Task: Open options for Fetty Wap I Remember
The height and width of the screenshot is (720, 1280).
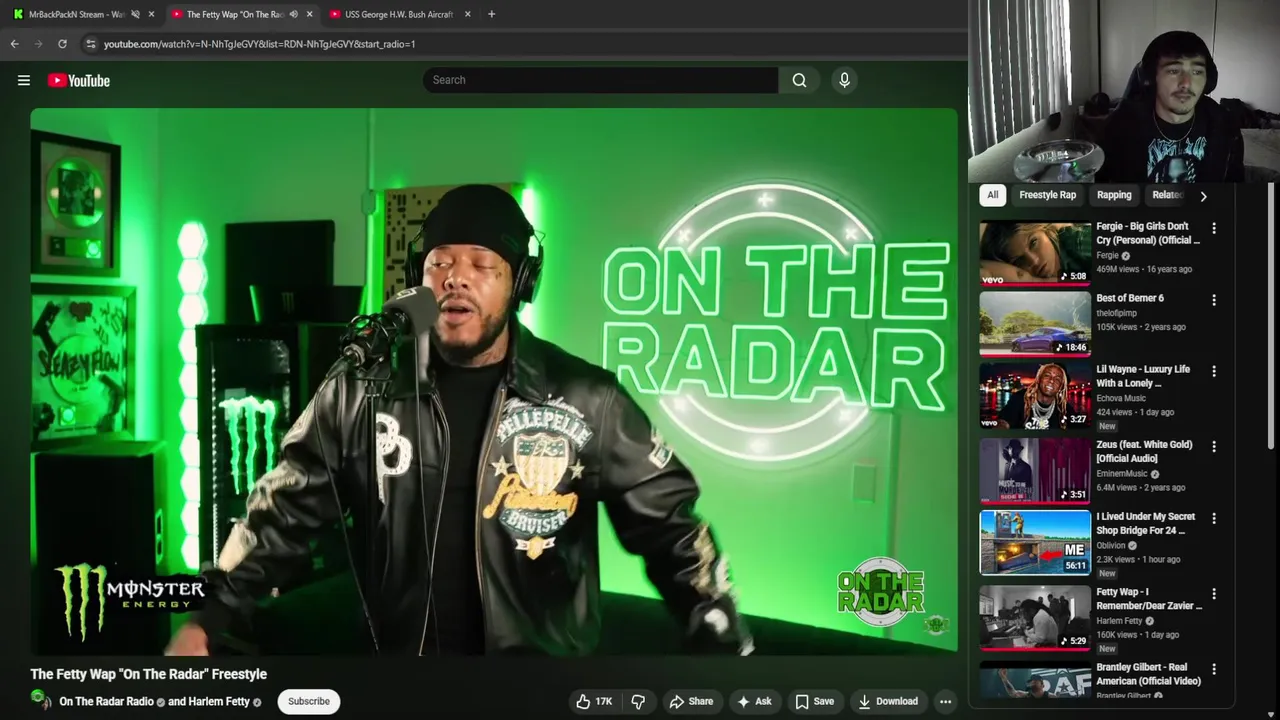Action: (x=1214, y=594)
